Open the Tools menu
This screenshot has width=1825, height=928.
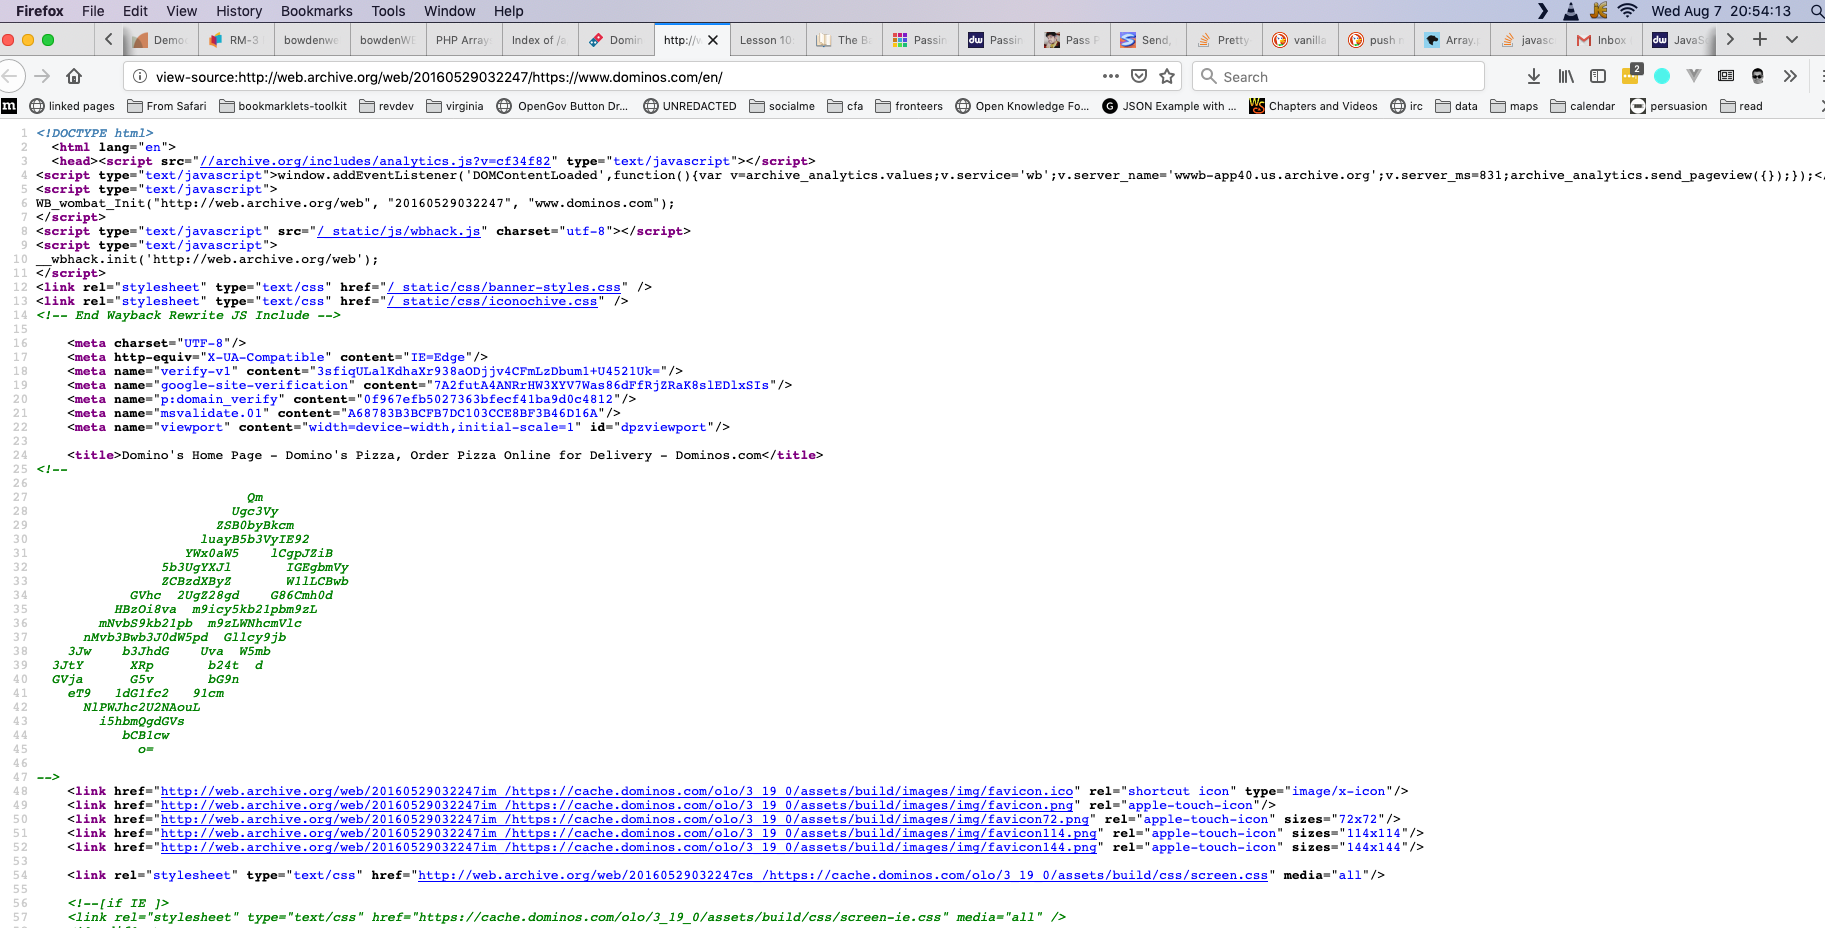388,11
